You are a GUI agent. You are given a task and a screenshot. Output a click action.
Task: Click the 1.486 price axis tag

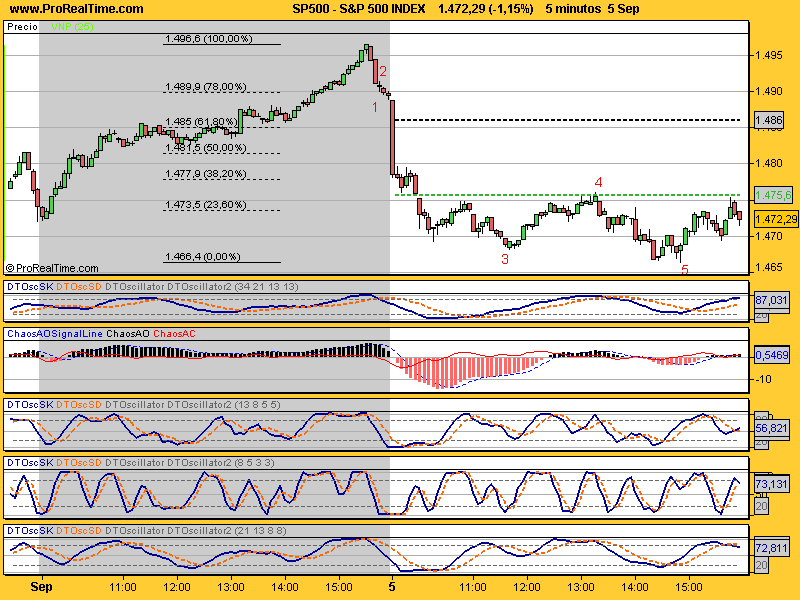(769, 120)
